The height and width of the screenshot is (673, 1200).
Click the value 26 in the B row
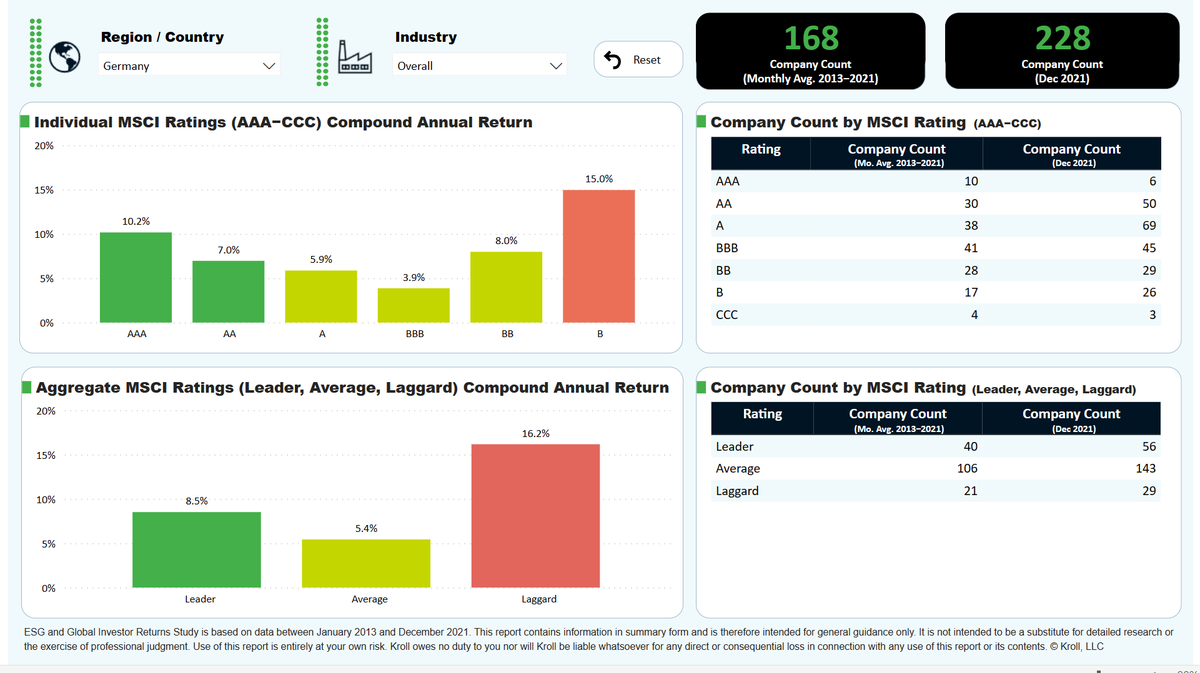[x=1149, y=293]
